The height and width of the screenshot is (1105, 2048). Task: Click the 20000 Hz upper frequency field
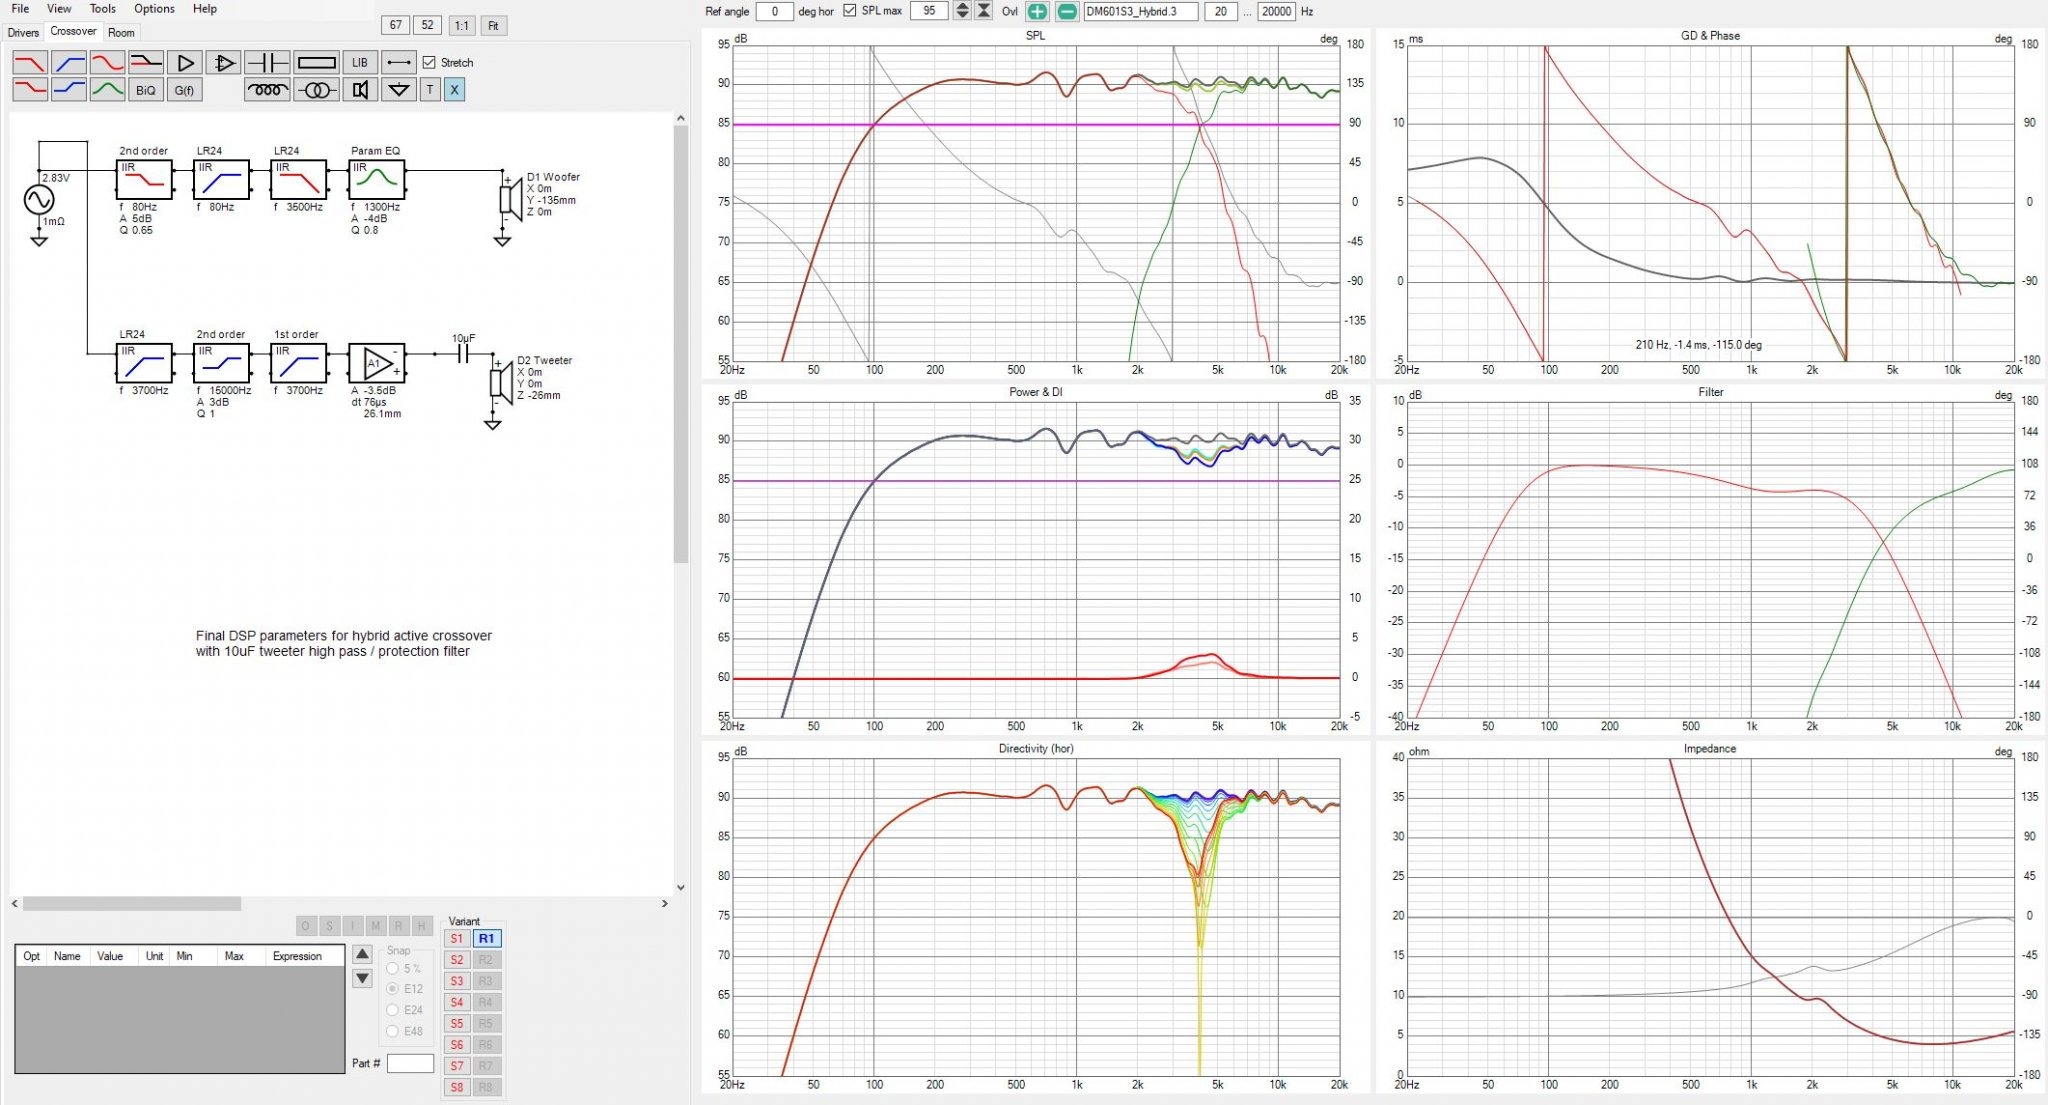[1276, 11]
